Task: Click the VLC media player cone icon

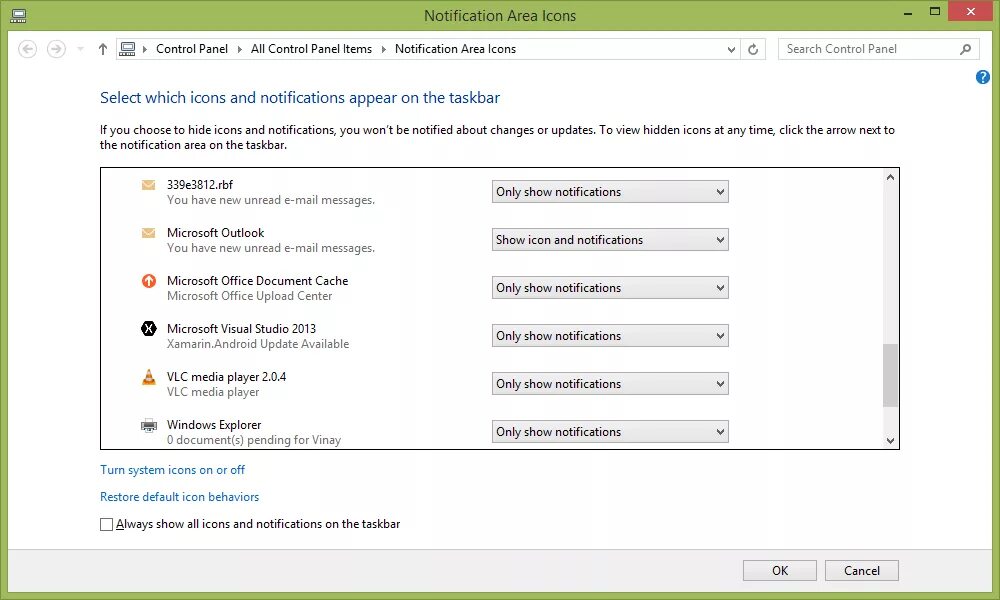Action: 149,377
